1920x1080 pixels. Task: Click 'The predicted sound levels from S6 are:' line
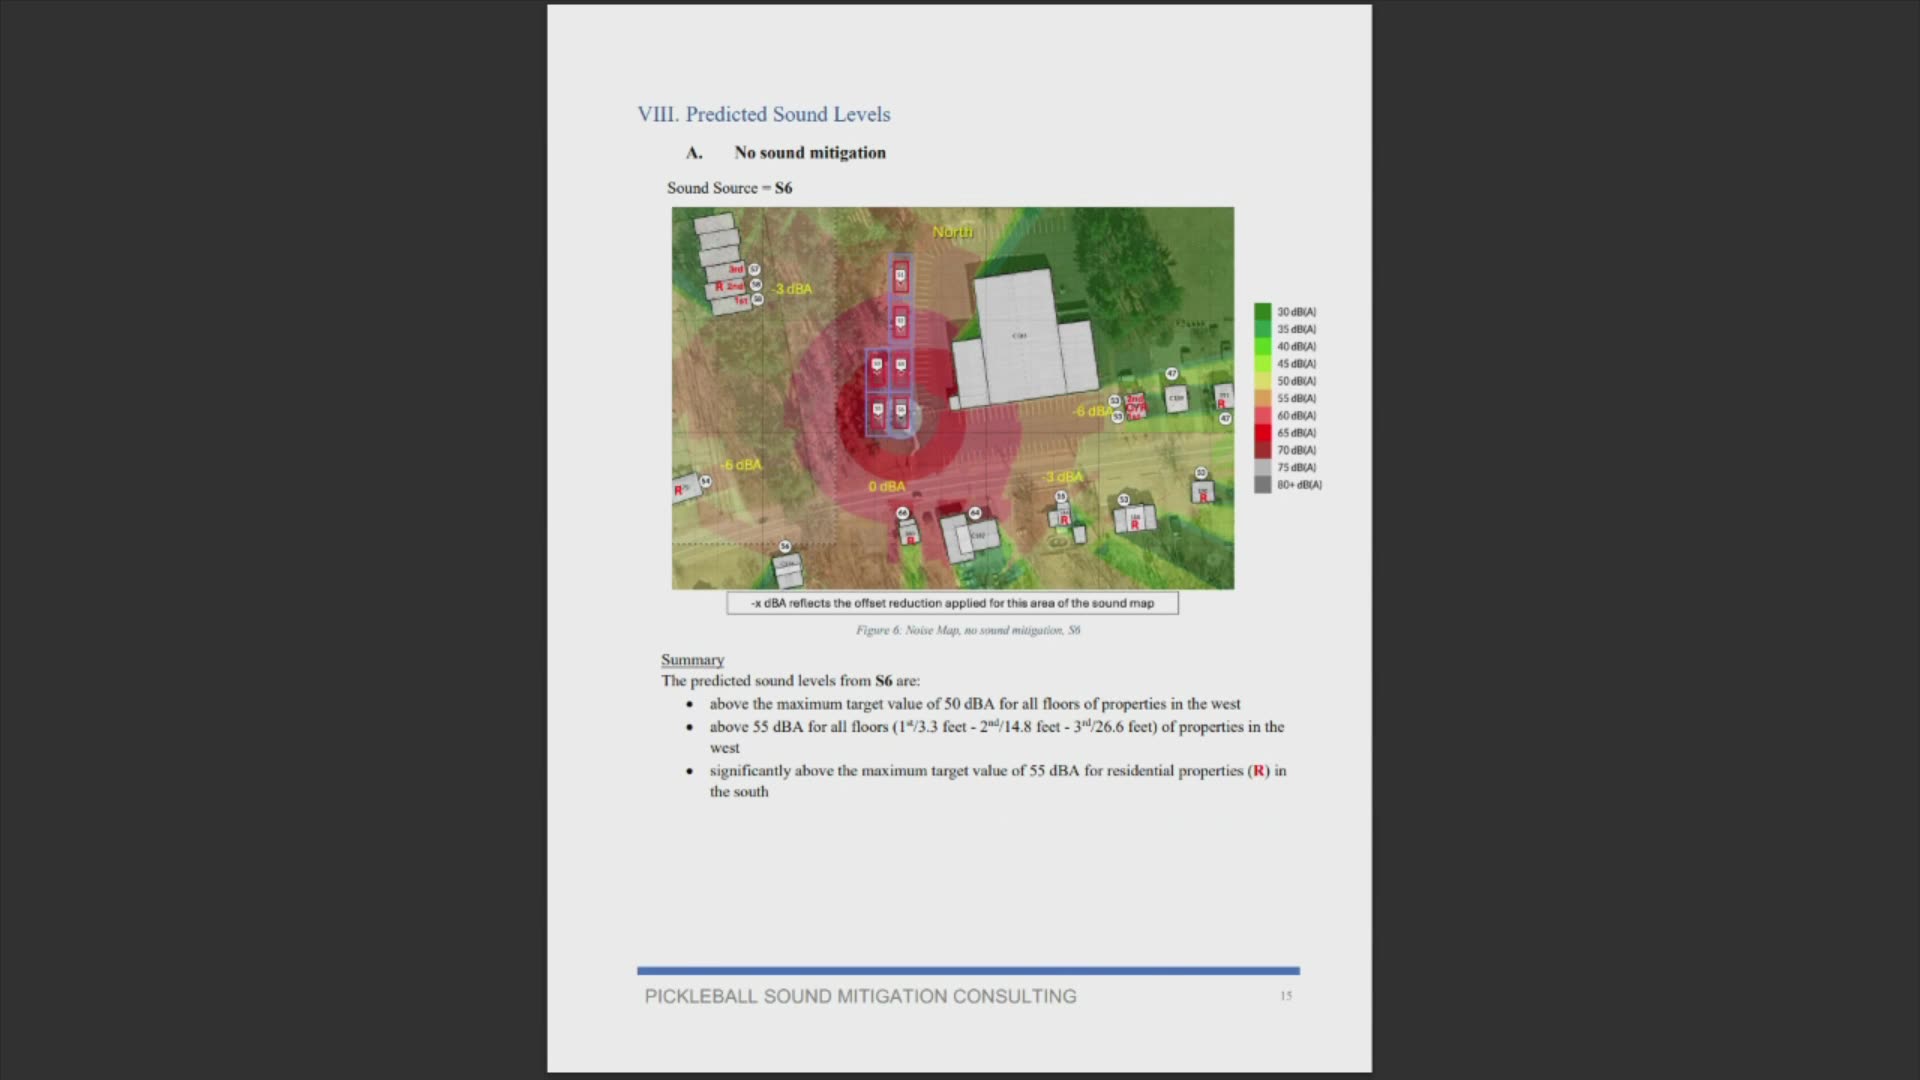coord(790,681)
